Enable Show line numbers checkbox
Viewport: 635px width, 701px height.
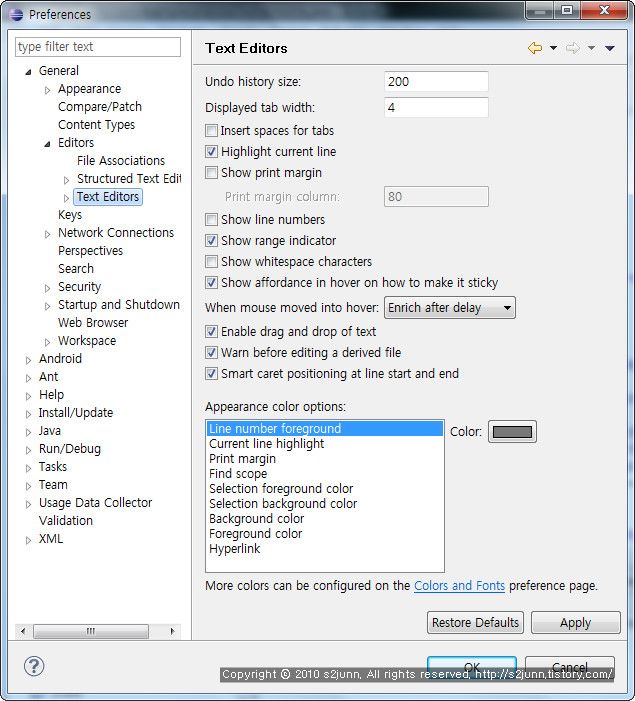click(211, 220)
